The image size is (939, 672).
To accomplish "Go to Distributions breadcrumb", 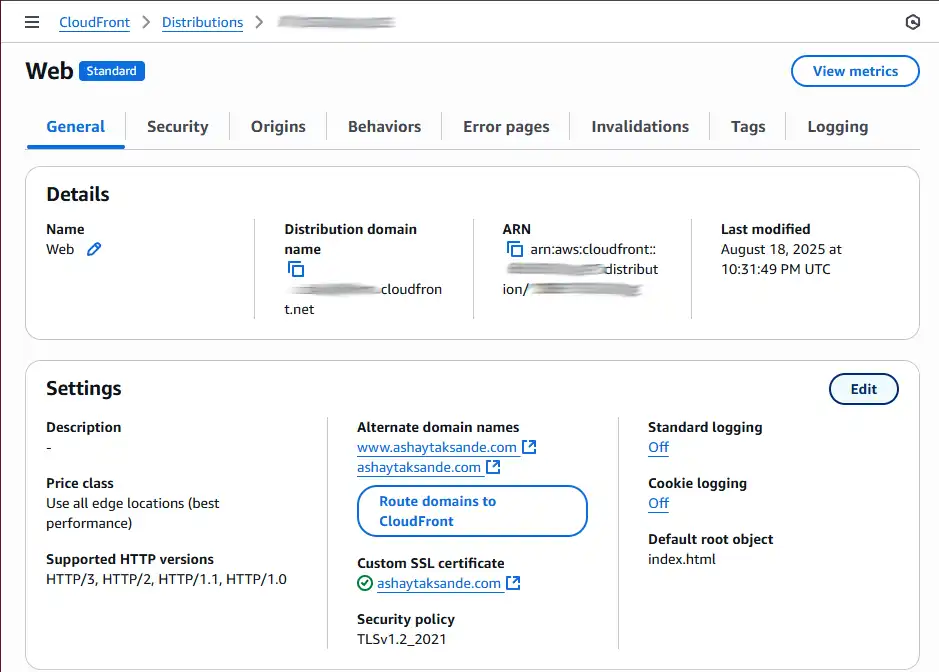I will 202,22.
